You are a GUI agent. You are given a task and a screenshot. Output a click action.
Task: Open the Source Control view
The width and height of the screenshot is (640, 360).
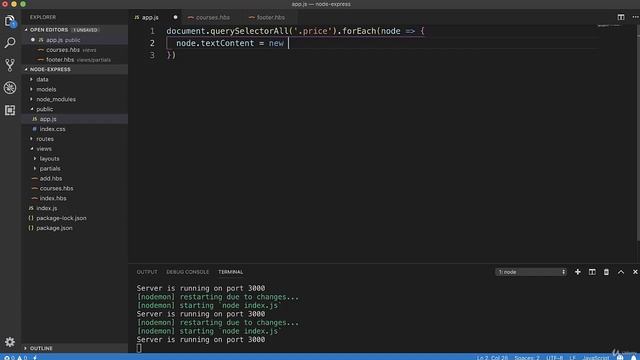click(x=10, y=65)
